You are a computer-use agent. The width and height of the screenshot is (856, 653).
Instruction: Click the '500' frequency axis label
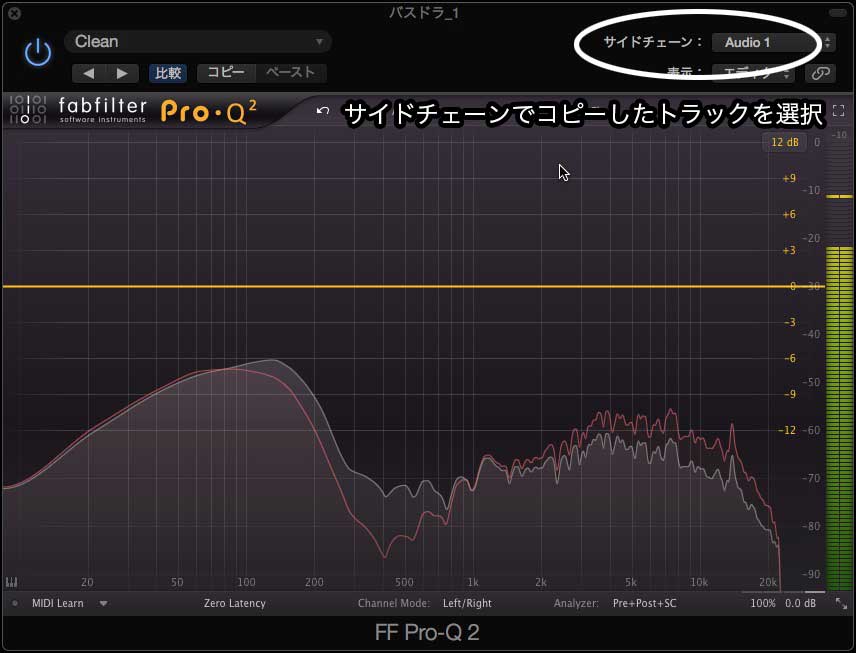point(404,582)
